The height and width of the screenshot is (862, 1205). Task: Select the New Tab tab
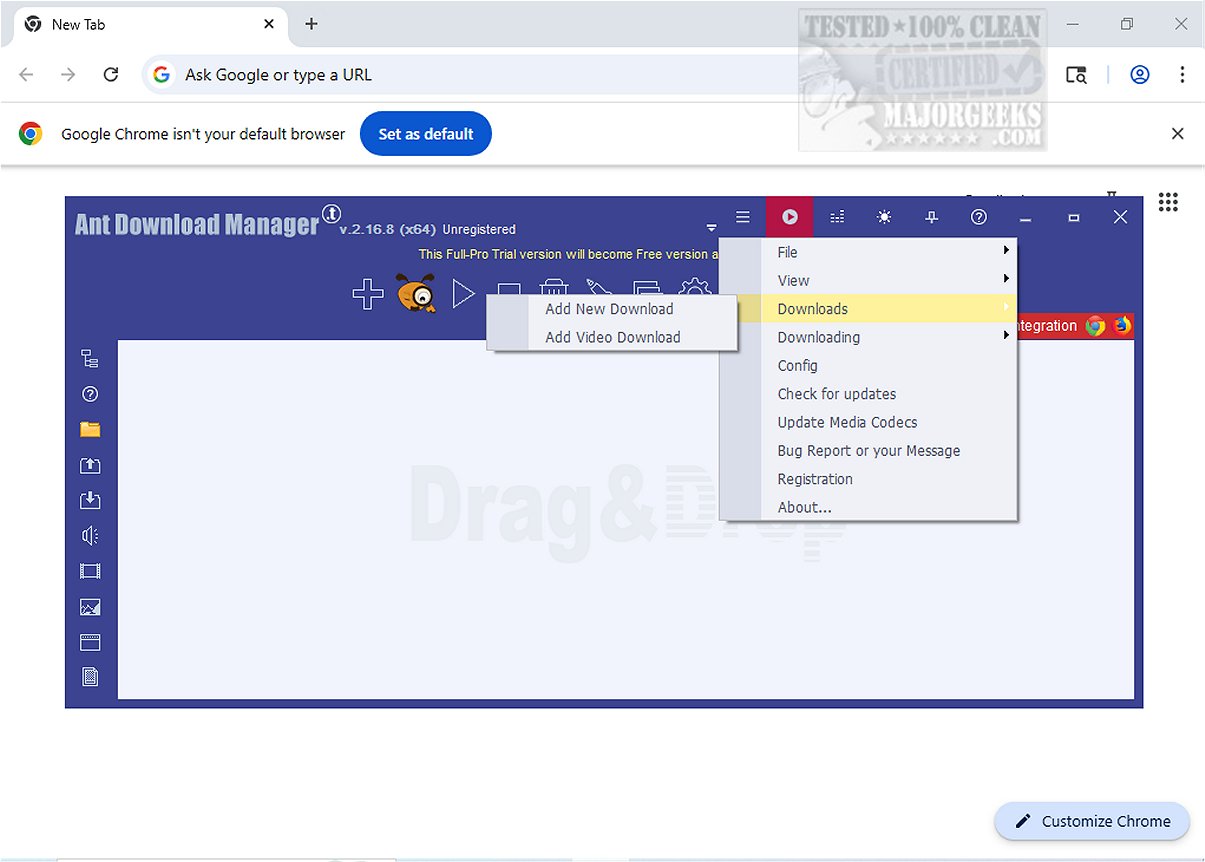[x=148, y=24]
